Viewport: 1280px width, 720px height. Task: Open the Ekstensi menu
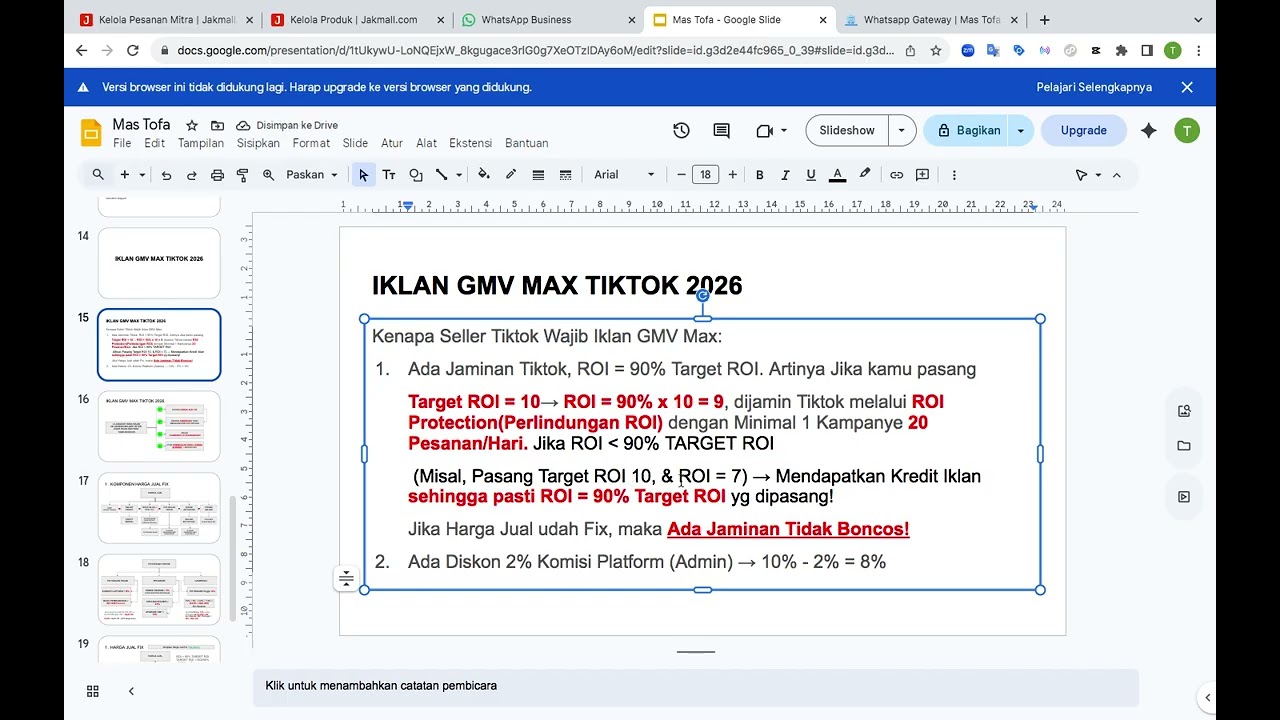coord(471,143)
